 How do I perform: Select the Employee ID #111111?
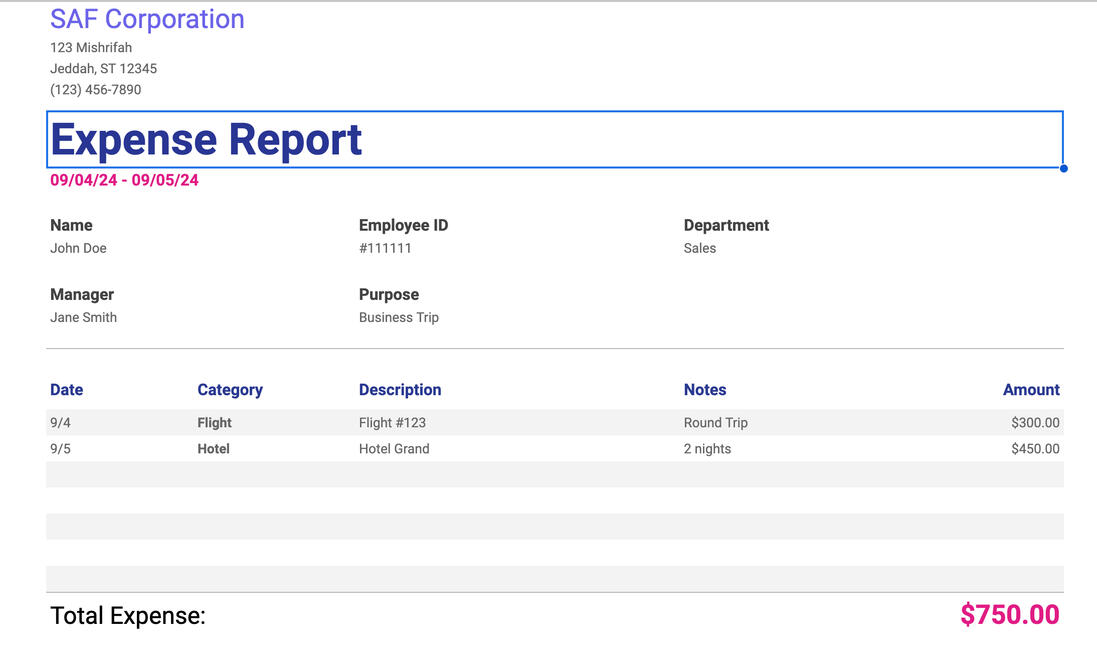click(386, 248)
